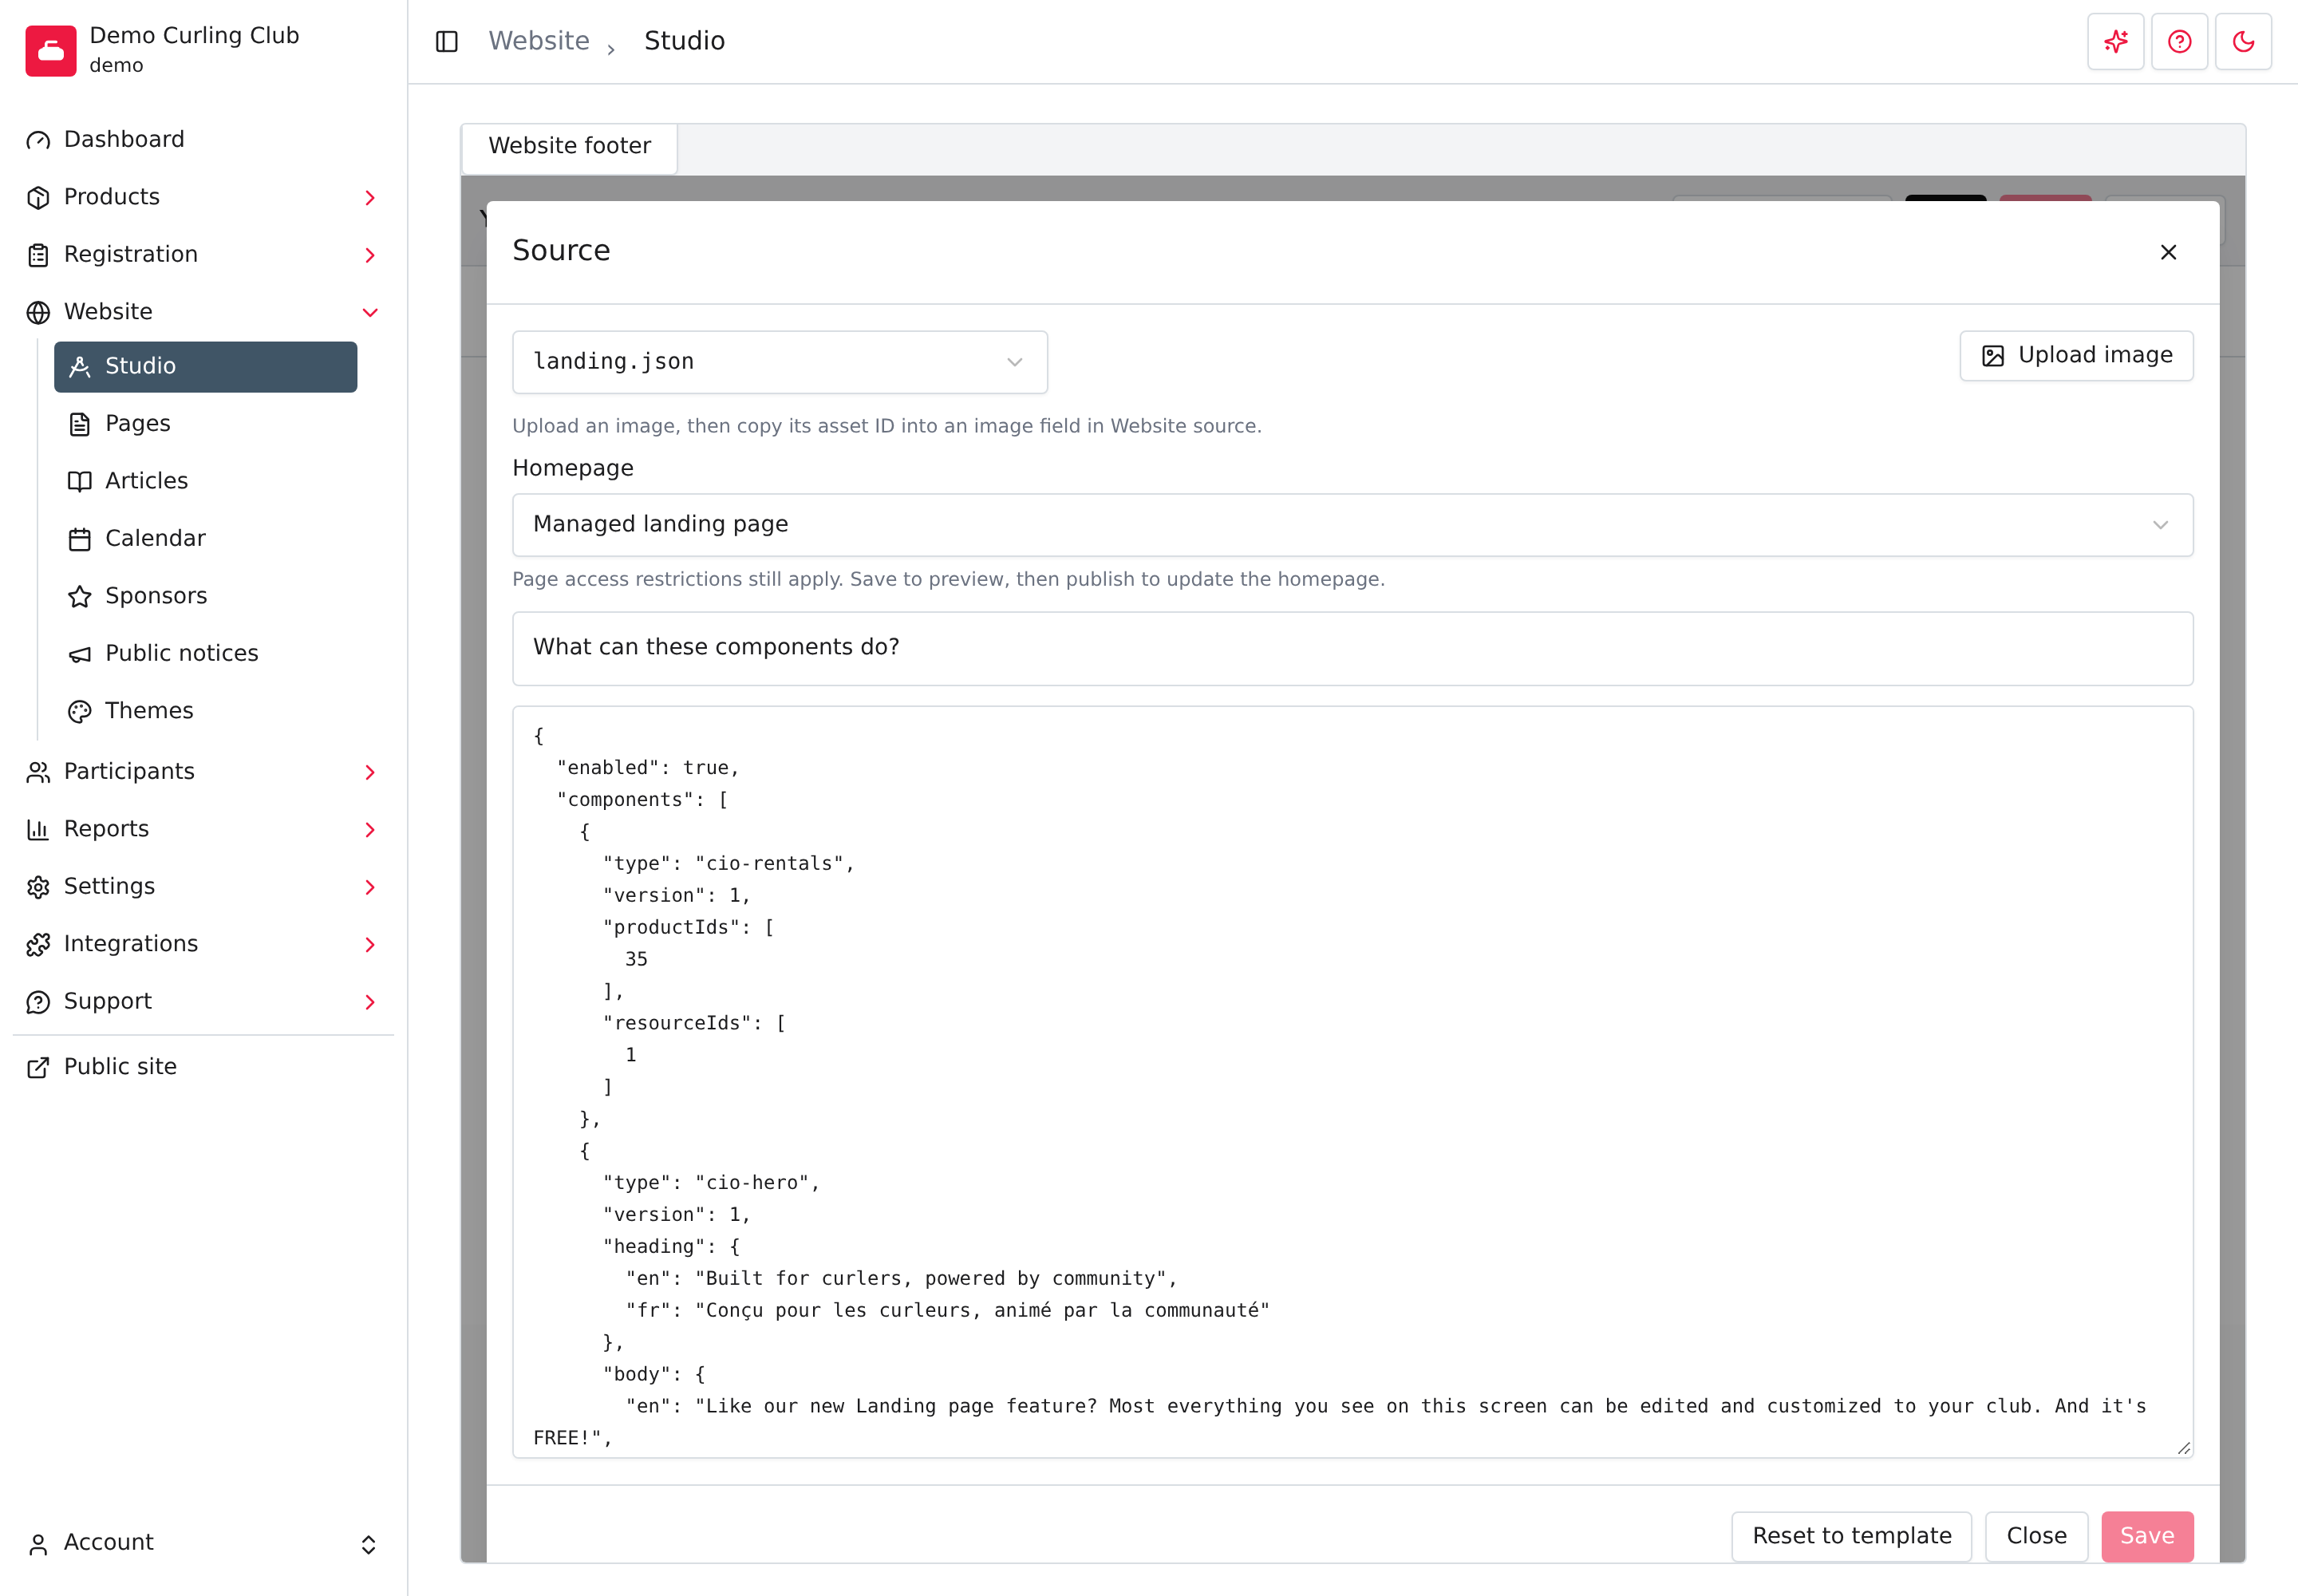Click the Reports bar chart icon
Viewport: 2298px width, 1596px height.
(x=38, y=829)
